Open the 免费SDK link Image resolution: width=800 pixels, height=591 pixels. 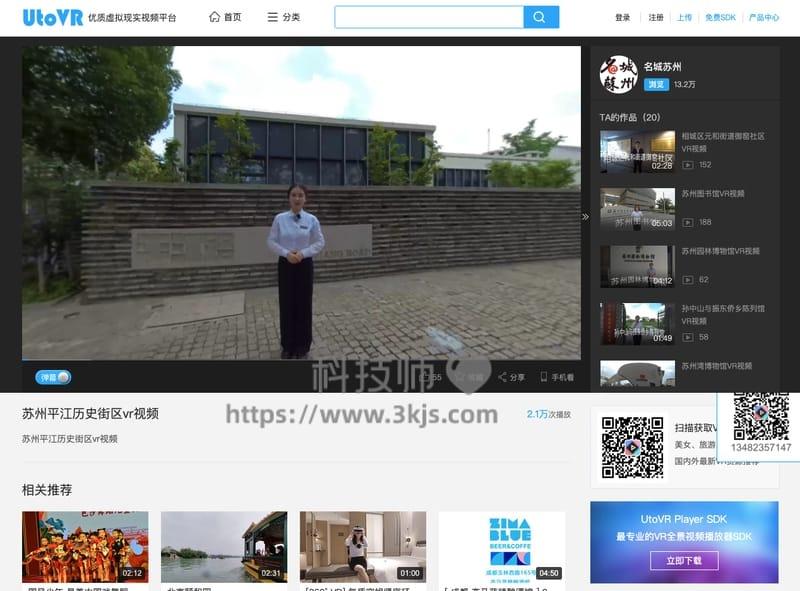[720, 17]
